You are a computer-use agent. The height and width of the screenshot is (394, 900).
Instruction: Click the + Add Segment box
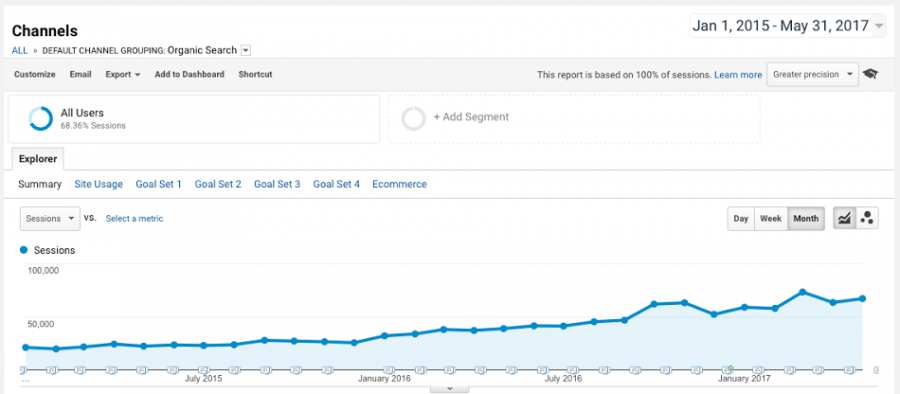574,119
